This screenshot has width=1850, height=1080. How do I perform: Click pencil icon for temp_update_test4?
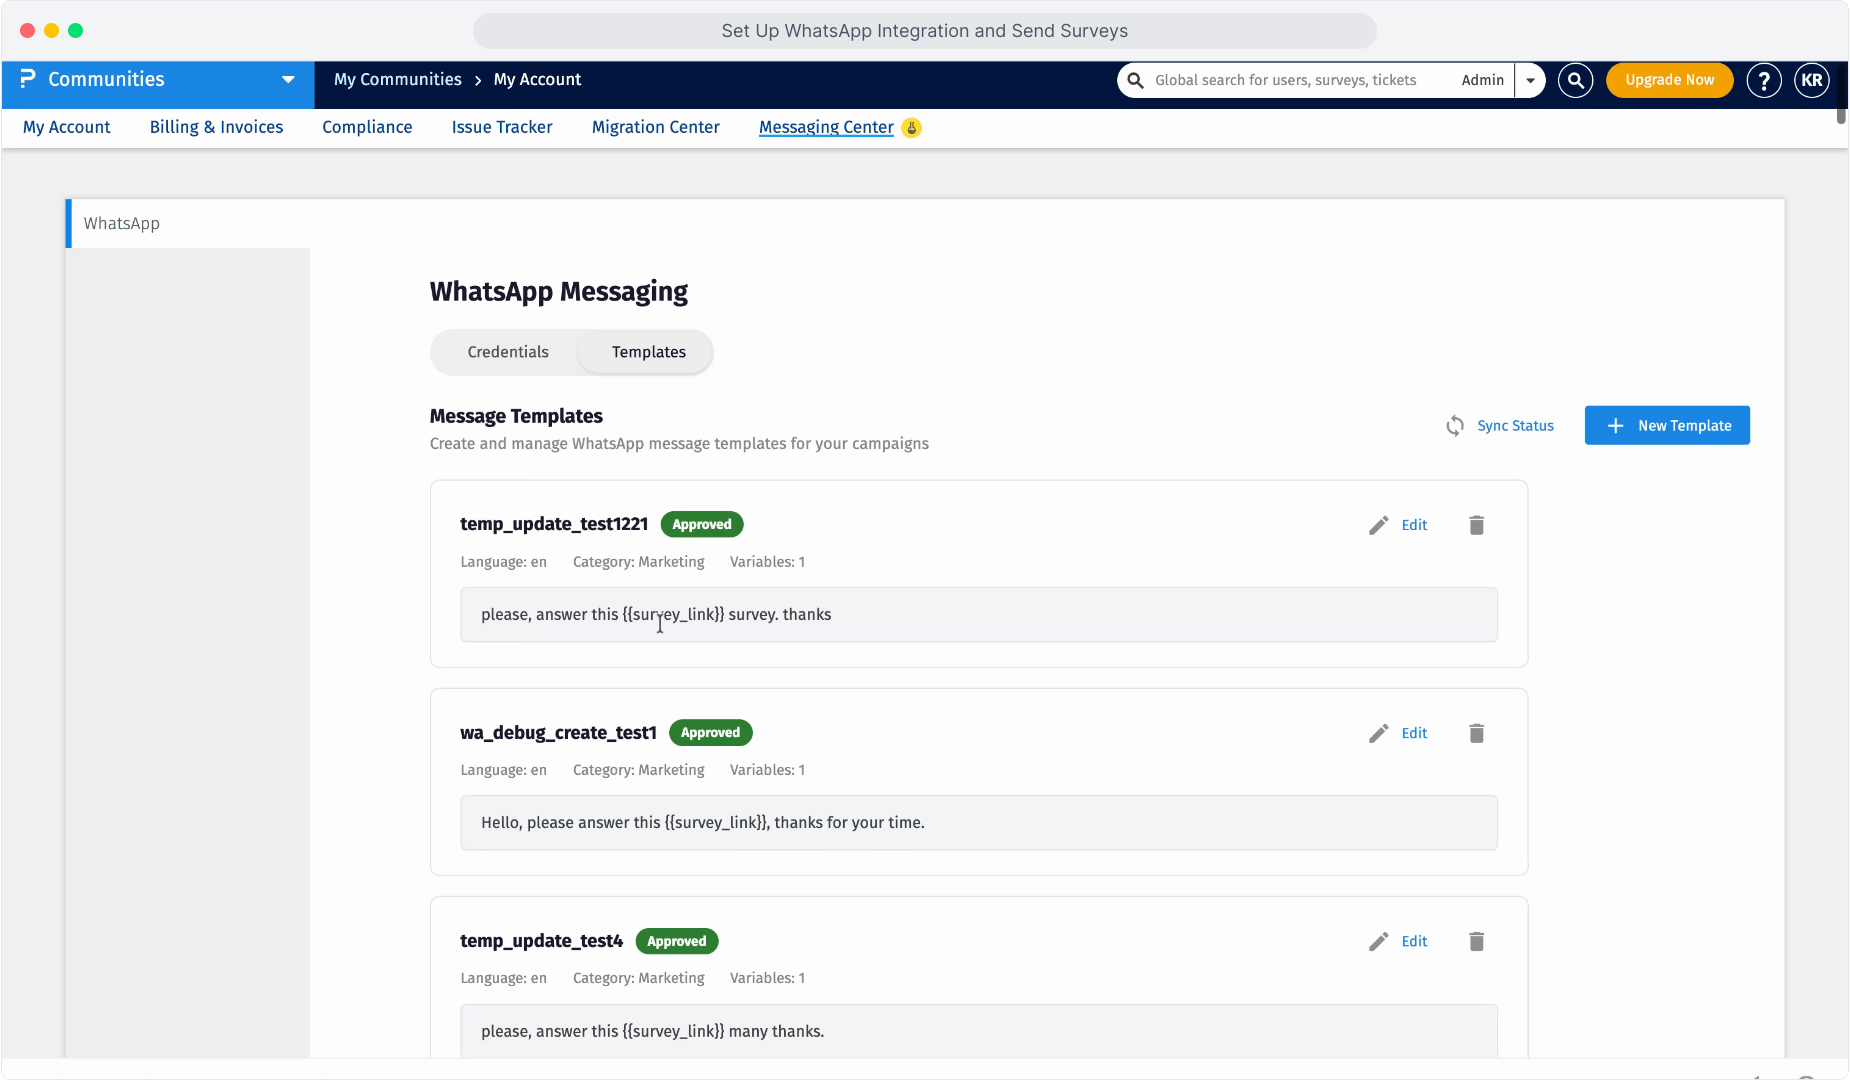tap(1378, 941)
